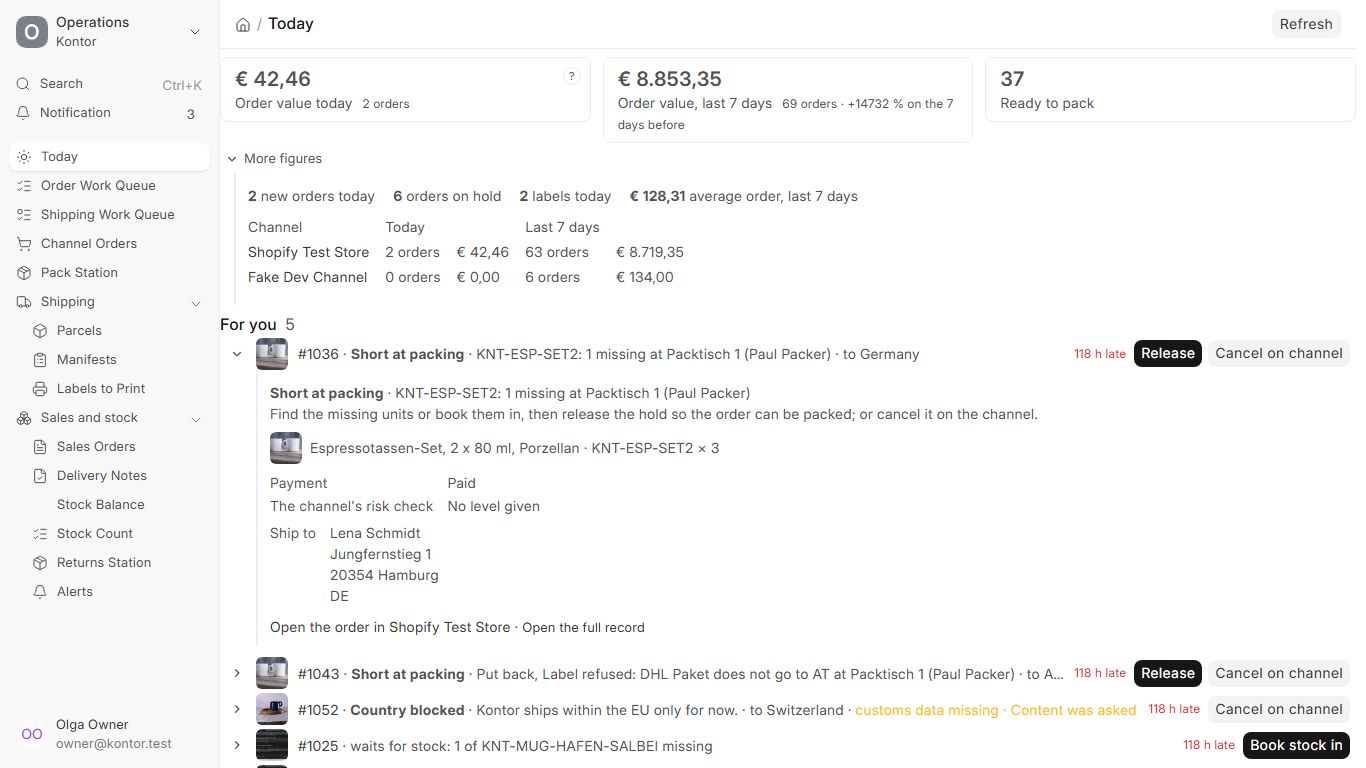The image size is (1366, 768).
Task: Collapse the Shipping sidebar section
Action: [196, 302]
